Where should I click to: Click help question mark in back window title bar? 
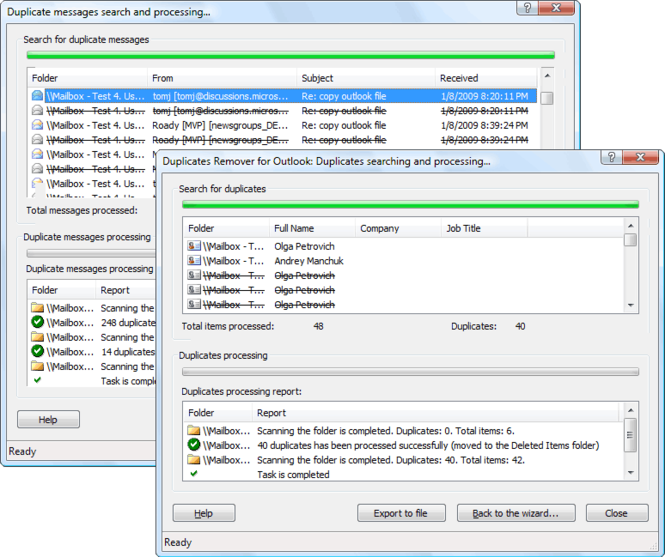tap(527, 8)
